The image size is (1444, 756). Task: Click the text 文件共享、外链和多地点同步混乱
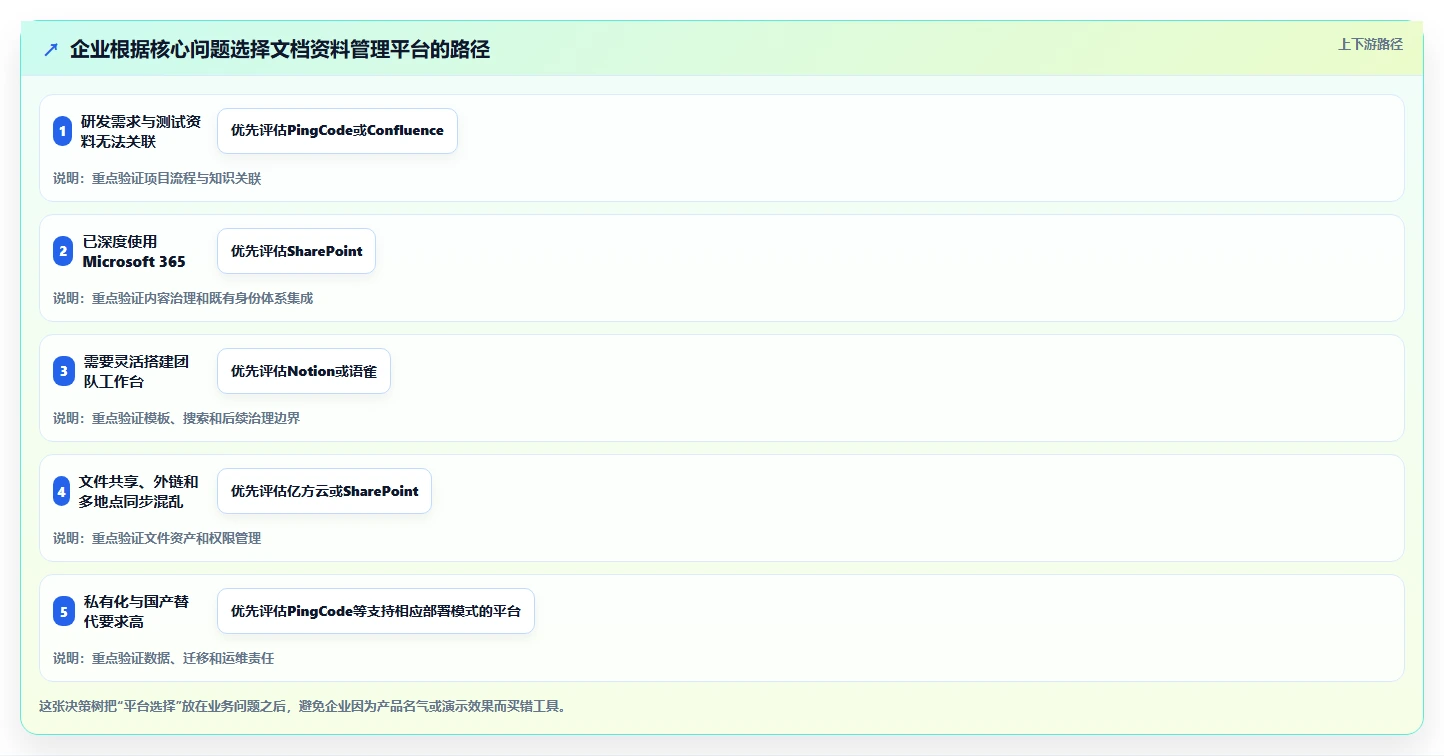point(139,491)
